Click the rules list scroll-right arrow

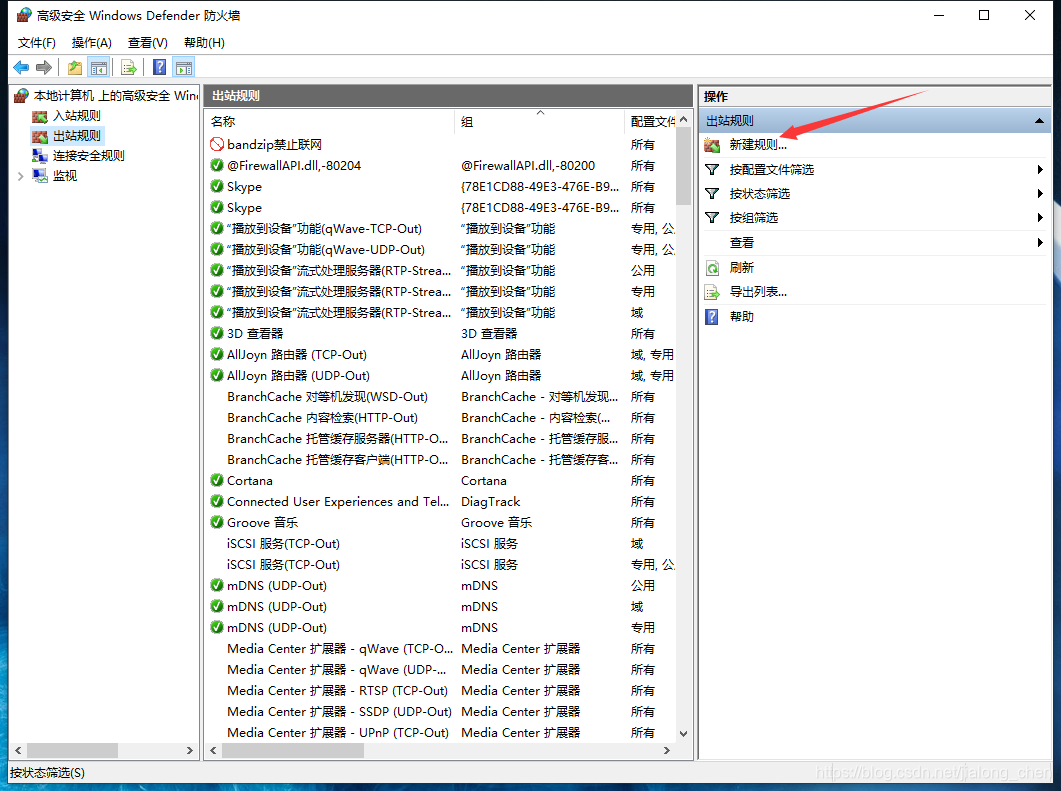pos(667,750)
